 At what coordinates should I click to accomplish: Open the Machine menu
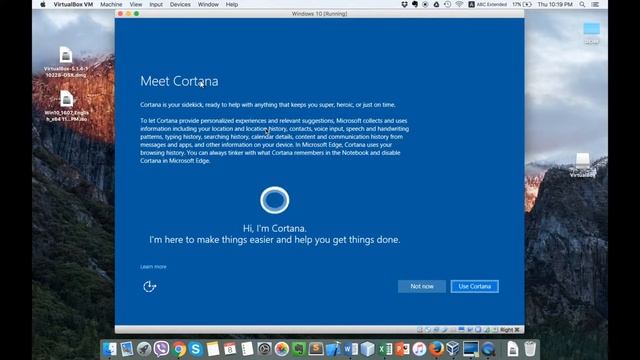tap(111, 4)
